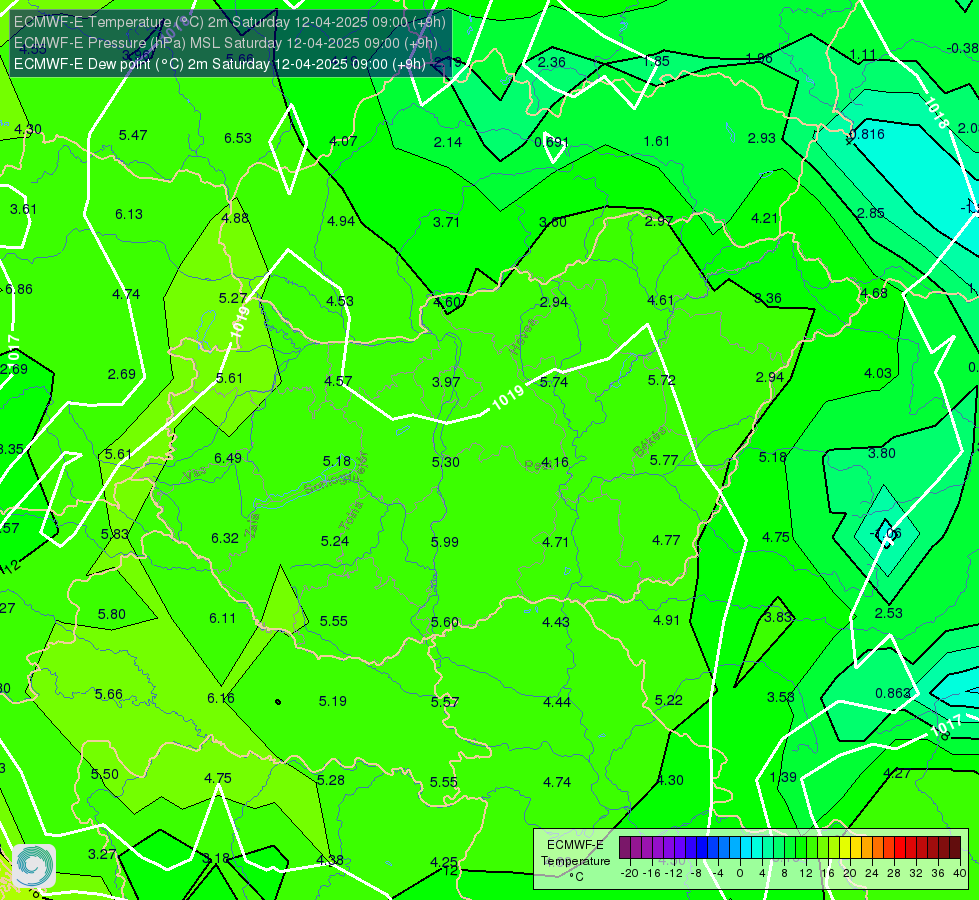Click the dew point value 6.11
Image resolution: width=979 pixels, height=900 pixels.
click(222, 618)
